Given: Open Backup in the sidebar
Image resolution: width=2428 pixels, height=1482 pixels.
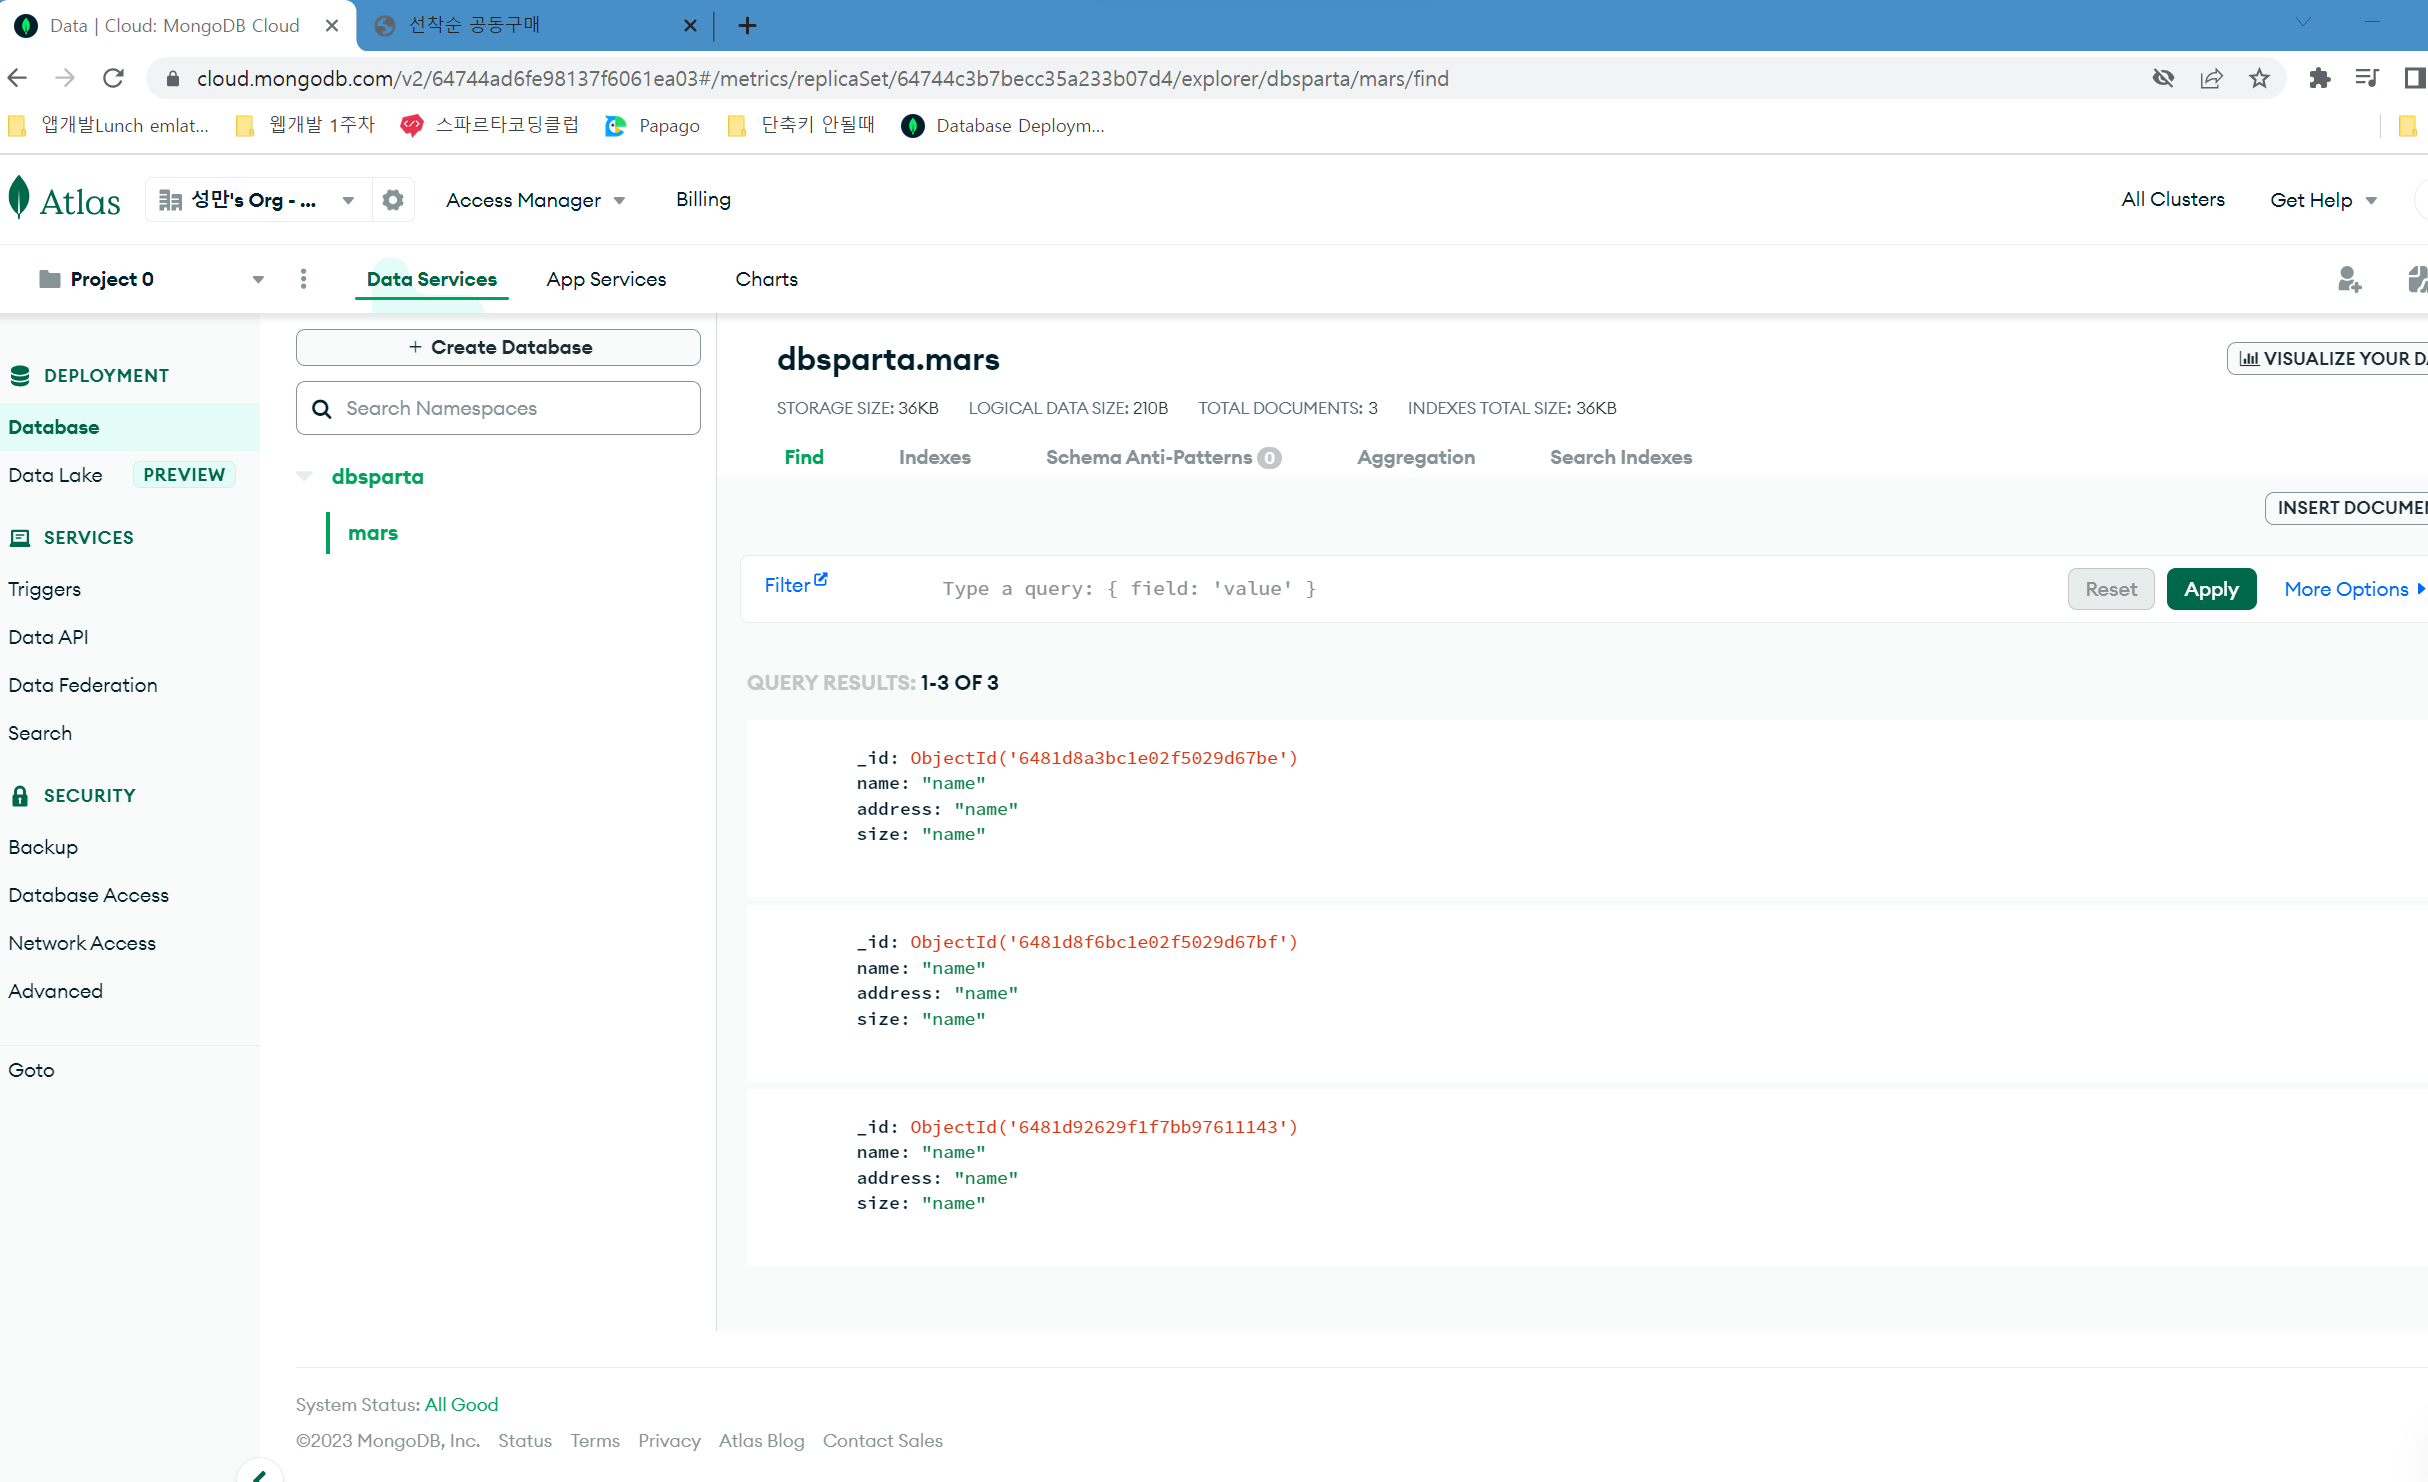Looking at the screenshot, I should click(43, 847).
